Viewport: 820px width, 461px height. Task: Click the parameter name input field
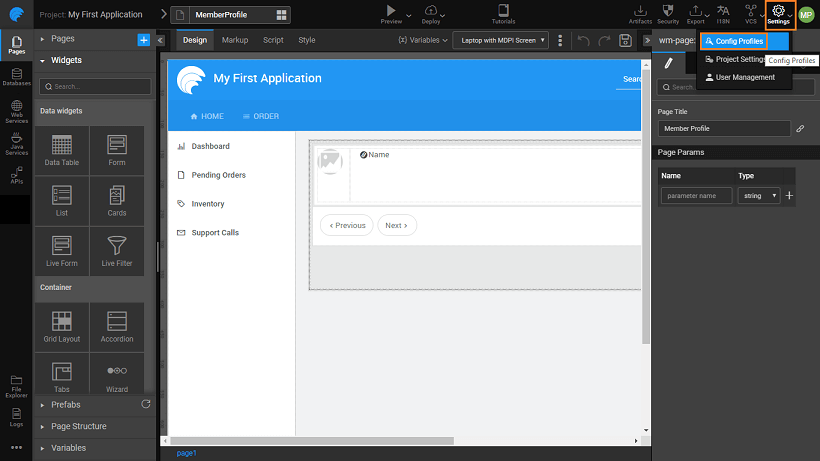[x=696, y=196]
